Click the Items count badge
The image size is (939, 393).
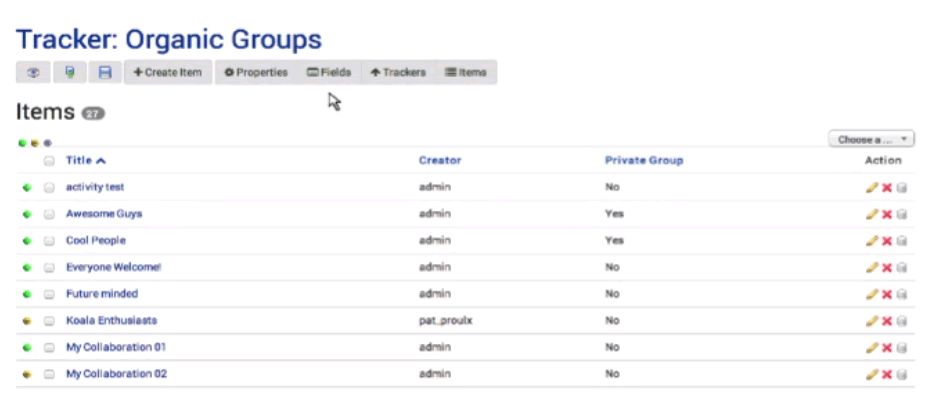coord(93,113)
